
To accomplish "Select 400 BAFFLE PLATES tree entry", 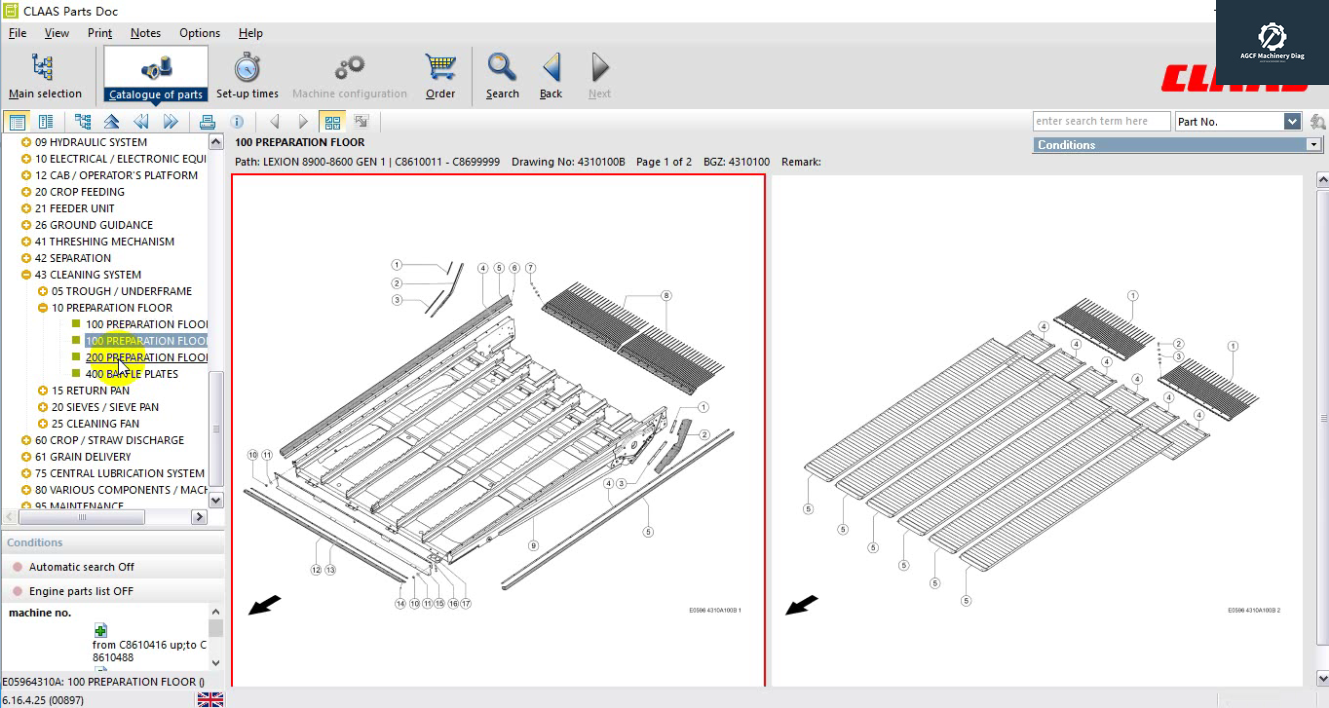I will pyautogui.click(x=131, y=374).
